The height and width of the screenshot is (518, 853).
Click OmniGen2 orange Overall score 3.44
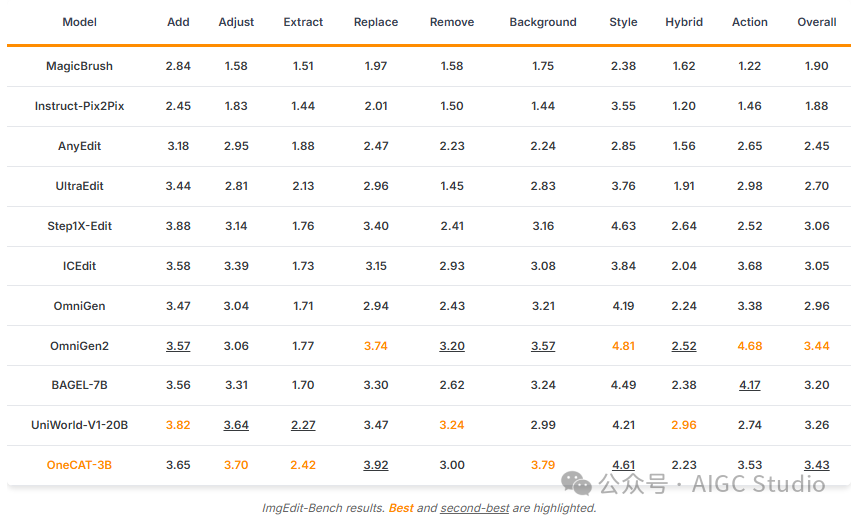[817, 346]
